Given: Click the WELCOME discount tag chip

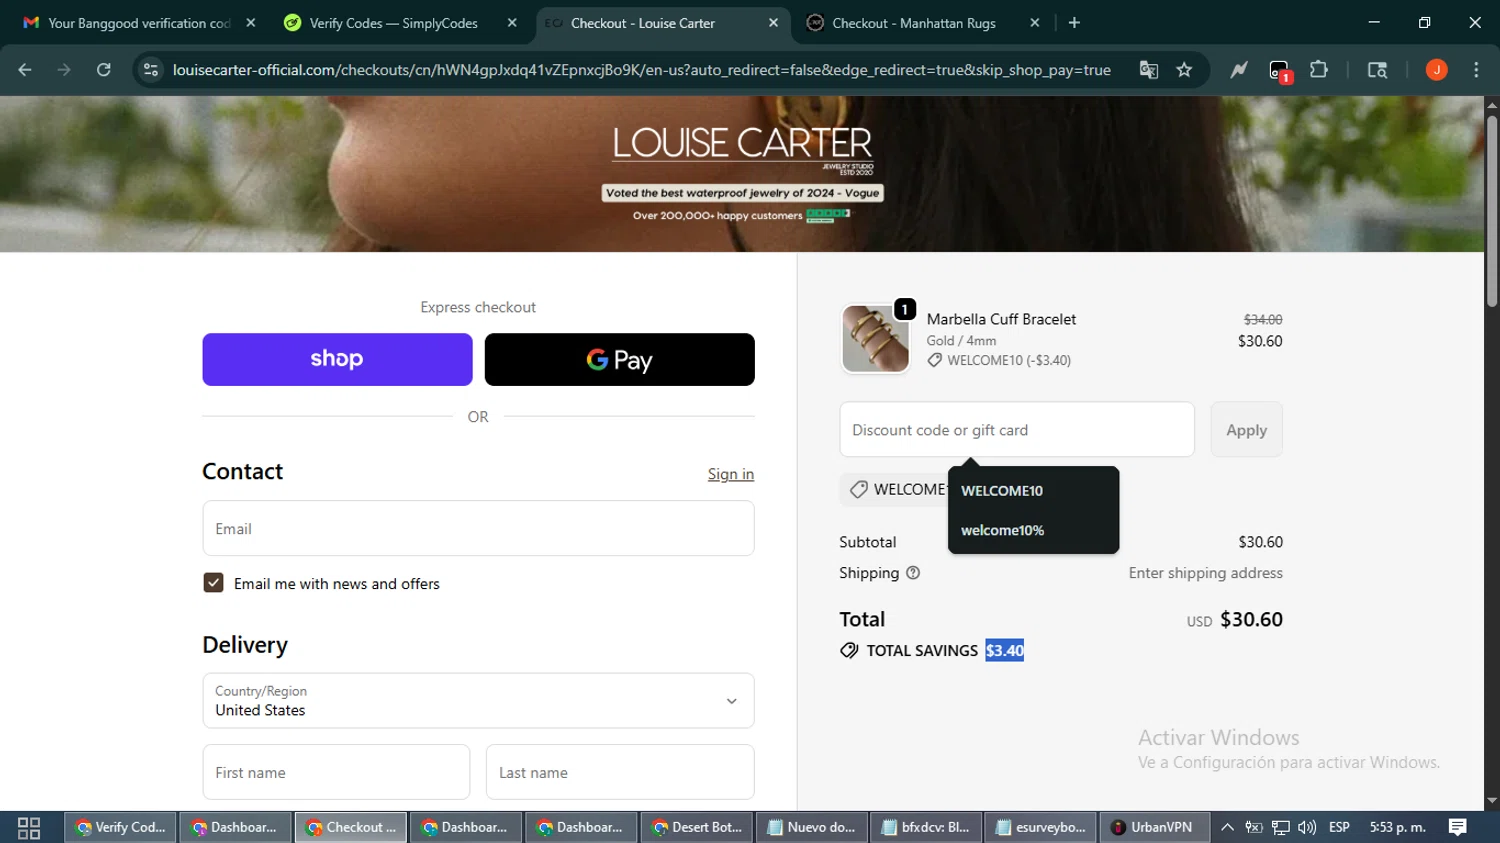Looking at the screenshot, I should pos(895,489).
